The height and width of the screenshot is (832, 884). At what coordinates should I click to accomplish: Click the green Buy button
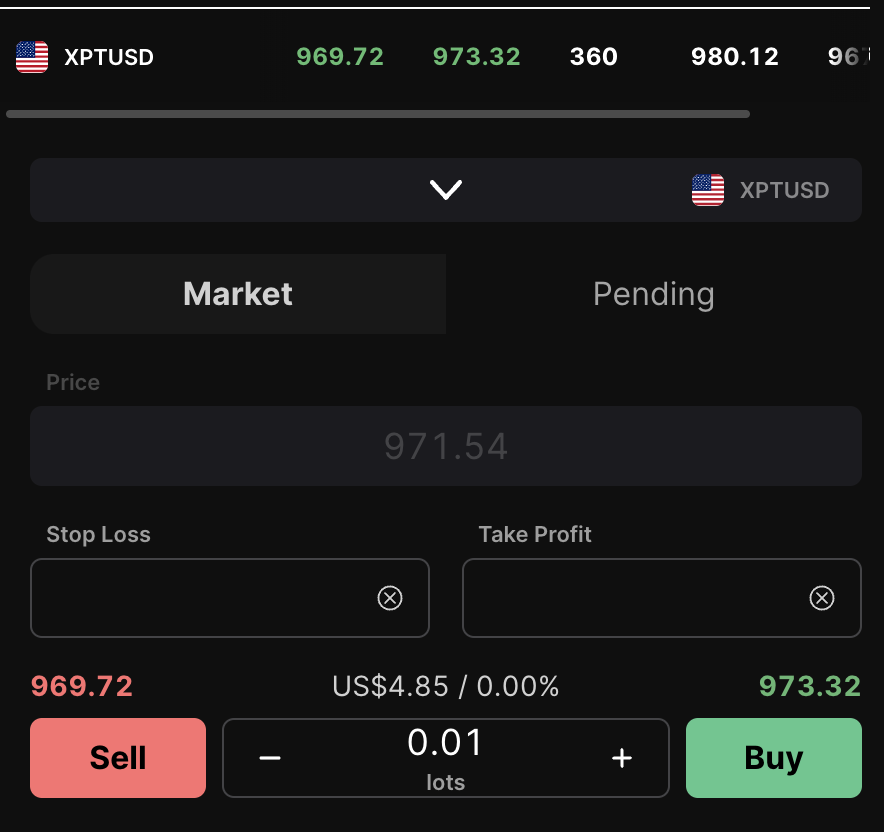(x=774, y=758)
